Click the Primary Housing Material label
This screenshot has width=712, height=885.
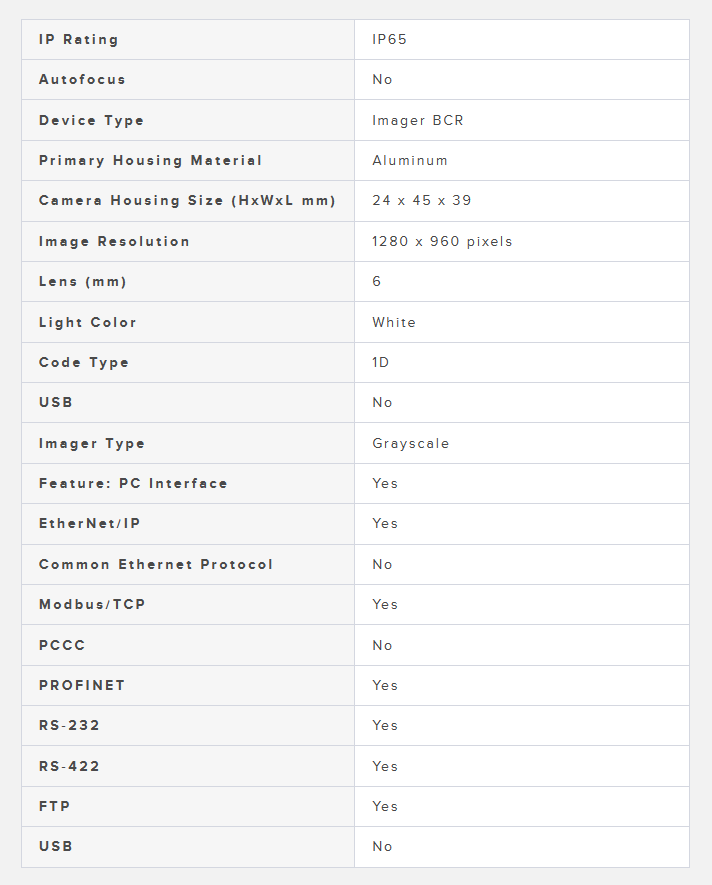coord(150,161)
